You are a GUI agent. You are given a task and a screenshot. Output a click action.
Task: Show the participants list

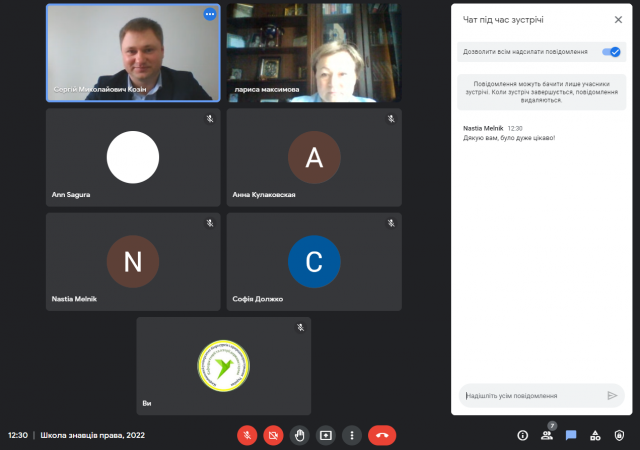547,435
